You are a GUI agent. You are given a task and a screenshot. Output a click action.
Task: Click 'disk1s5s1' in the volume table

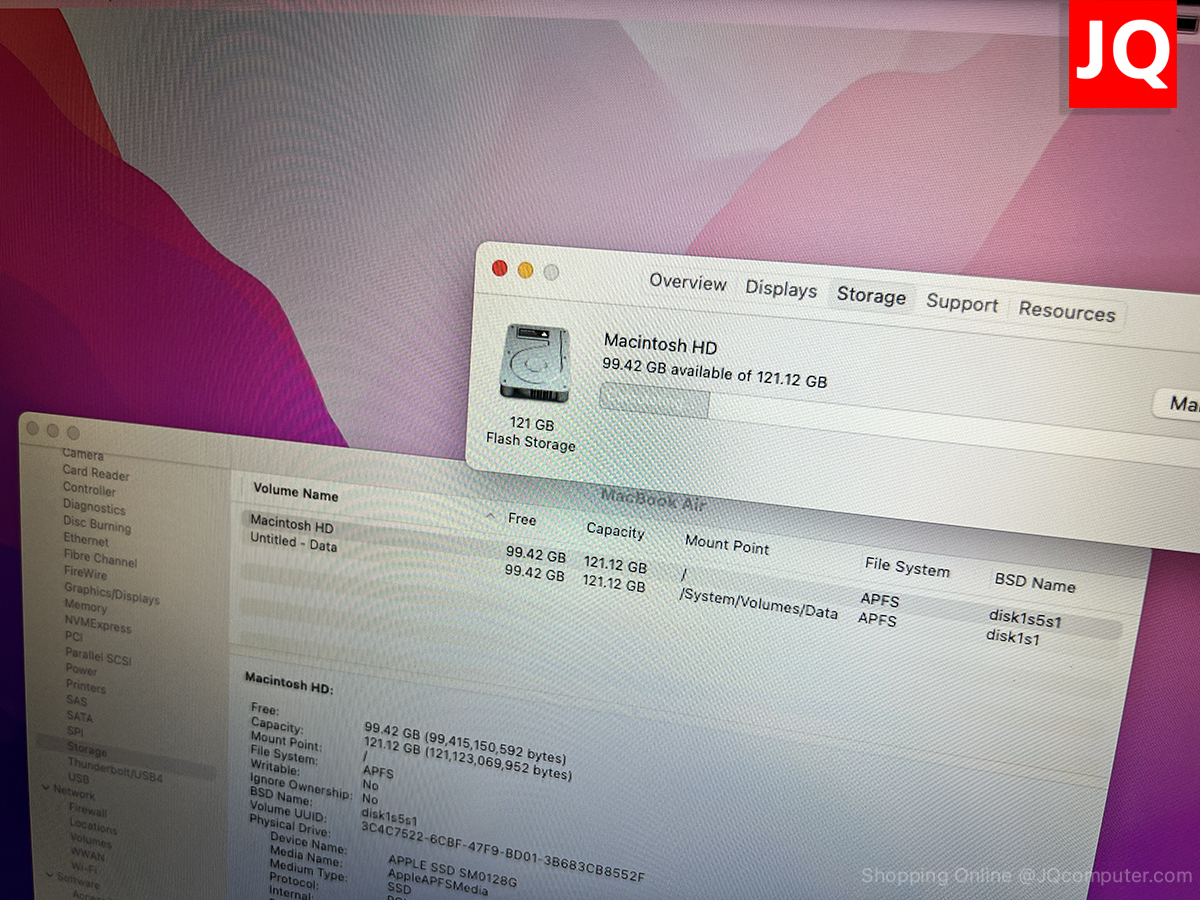click(x=1025, y=618)
